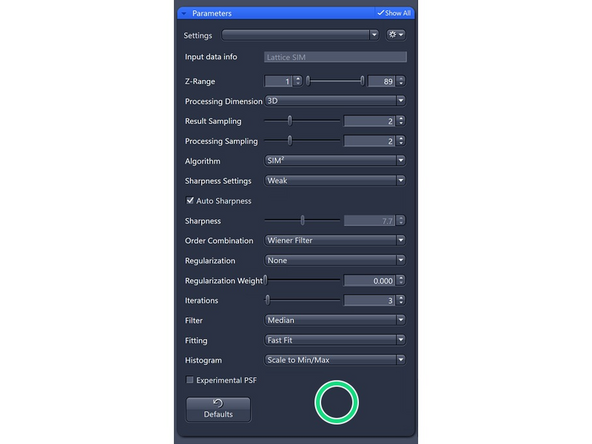Toggle the Show All option

394,13
